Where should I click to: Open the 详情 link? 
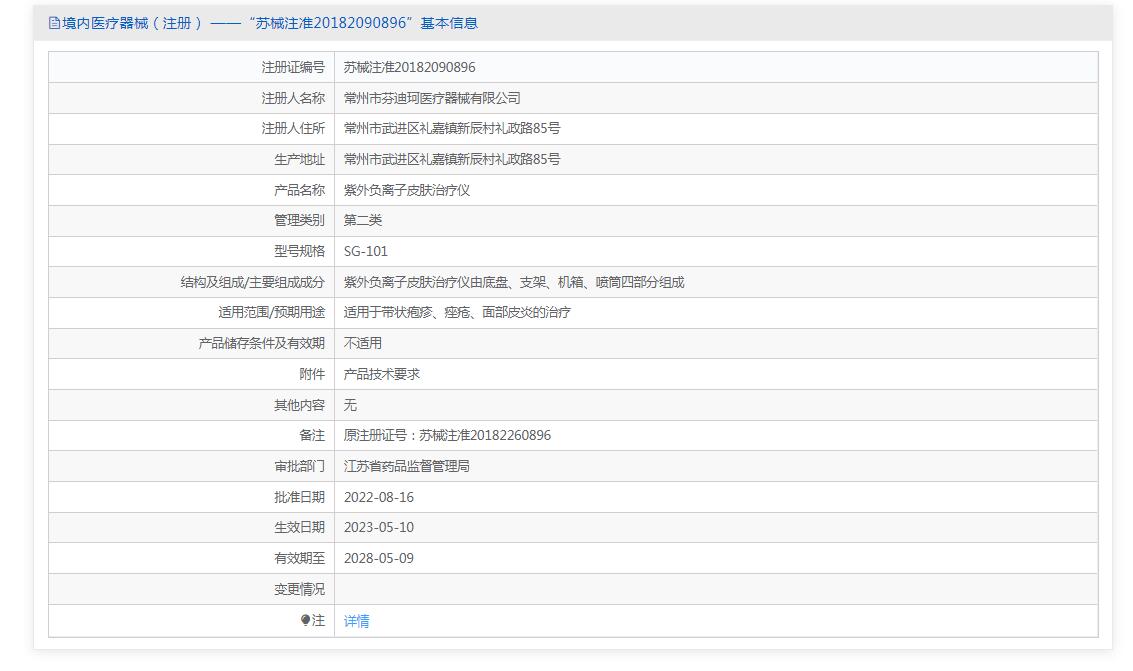pyautogui.click(x=356, y=621)
